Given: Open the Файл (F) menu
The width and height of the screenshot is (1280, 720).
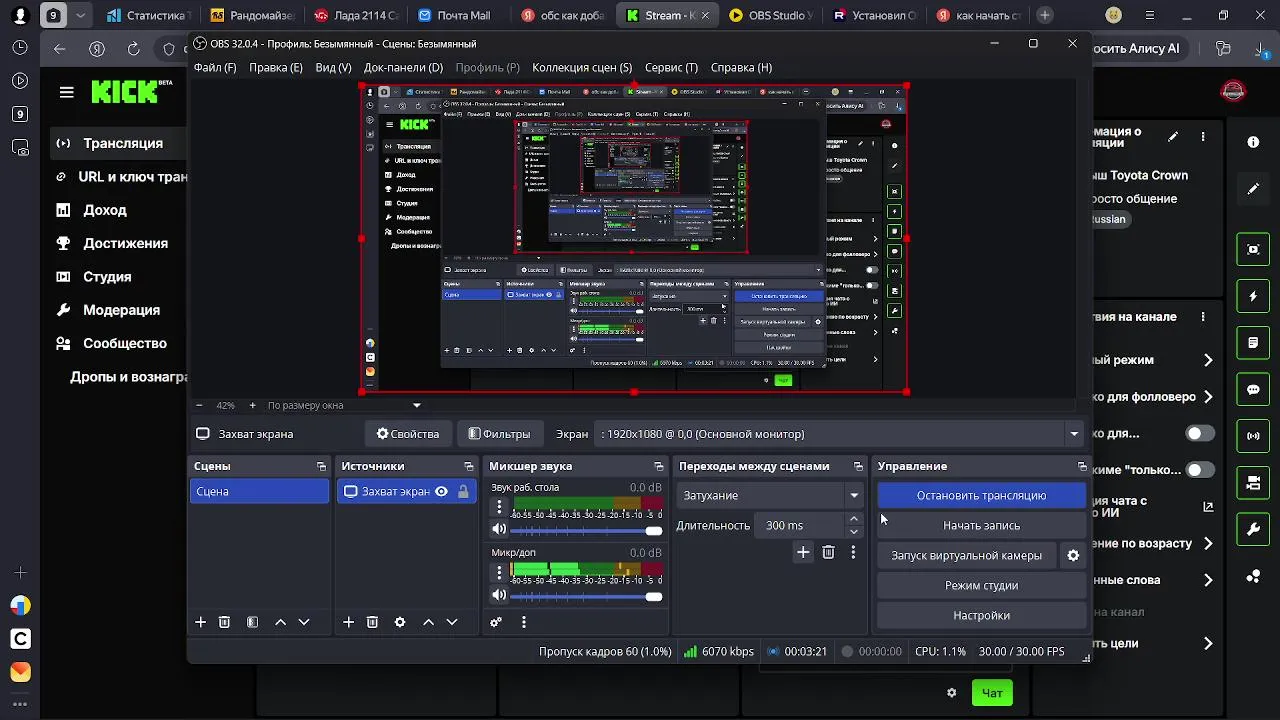Looking at the screenshot, I should click(215, 67).
